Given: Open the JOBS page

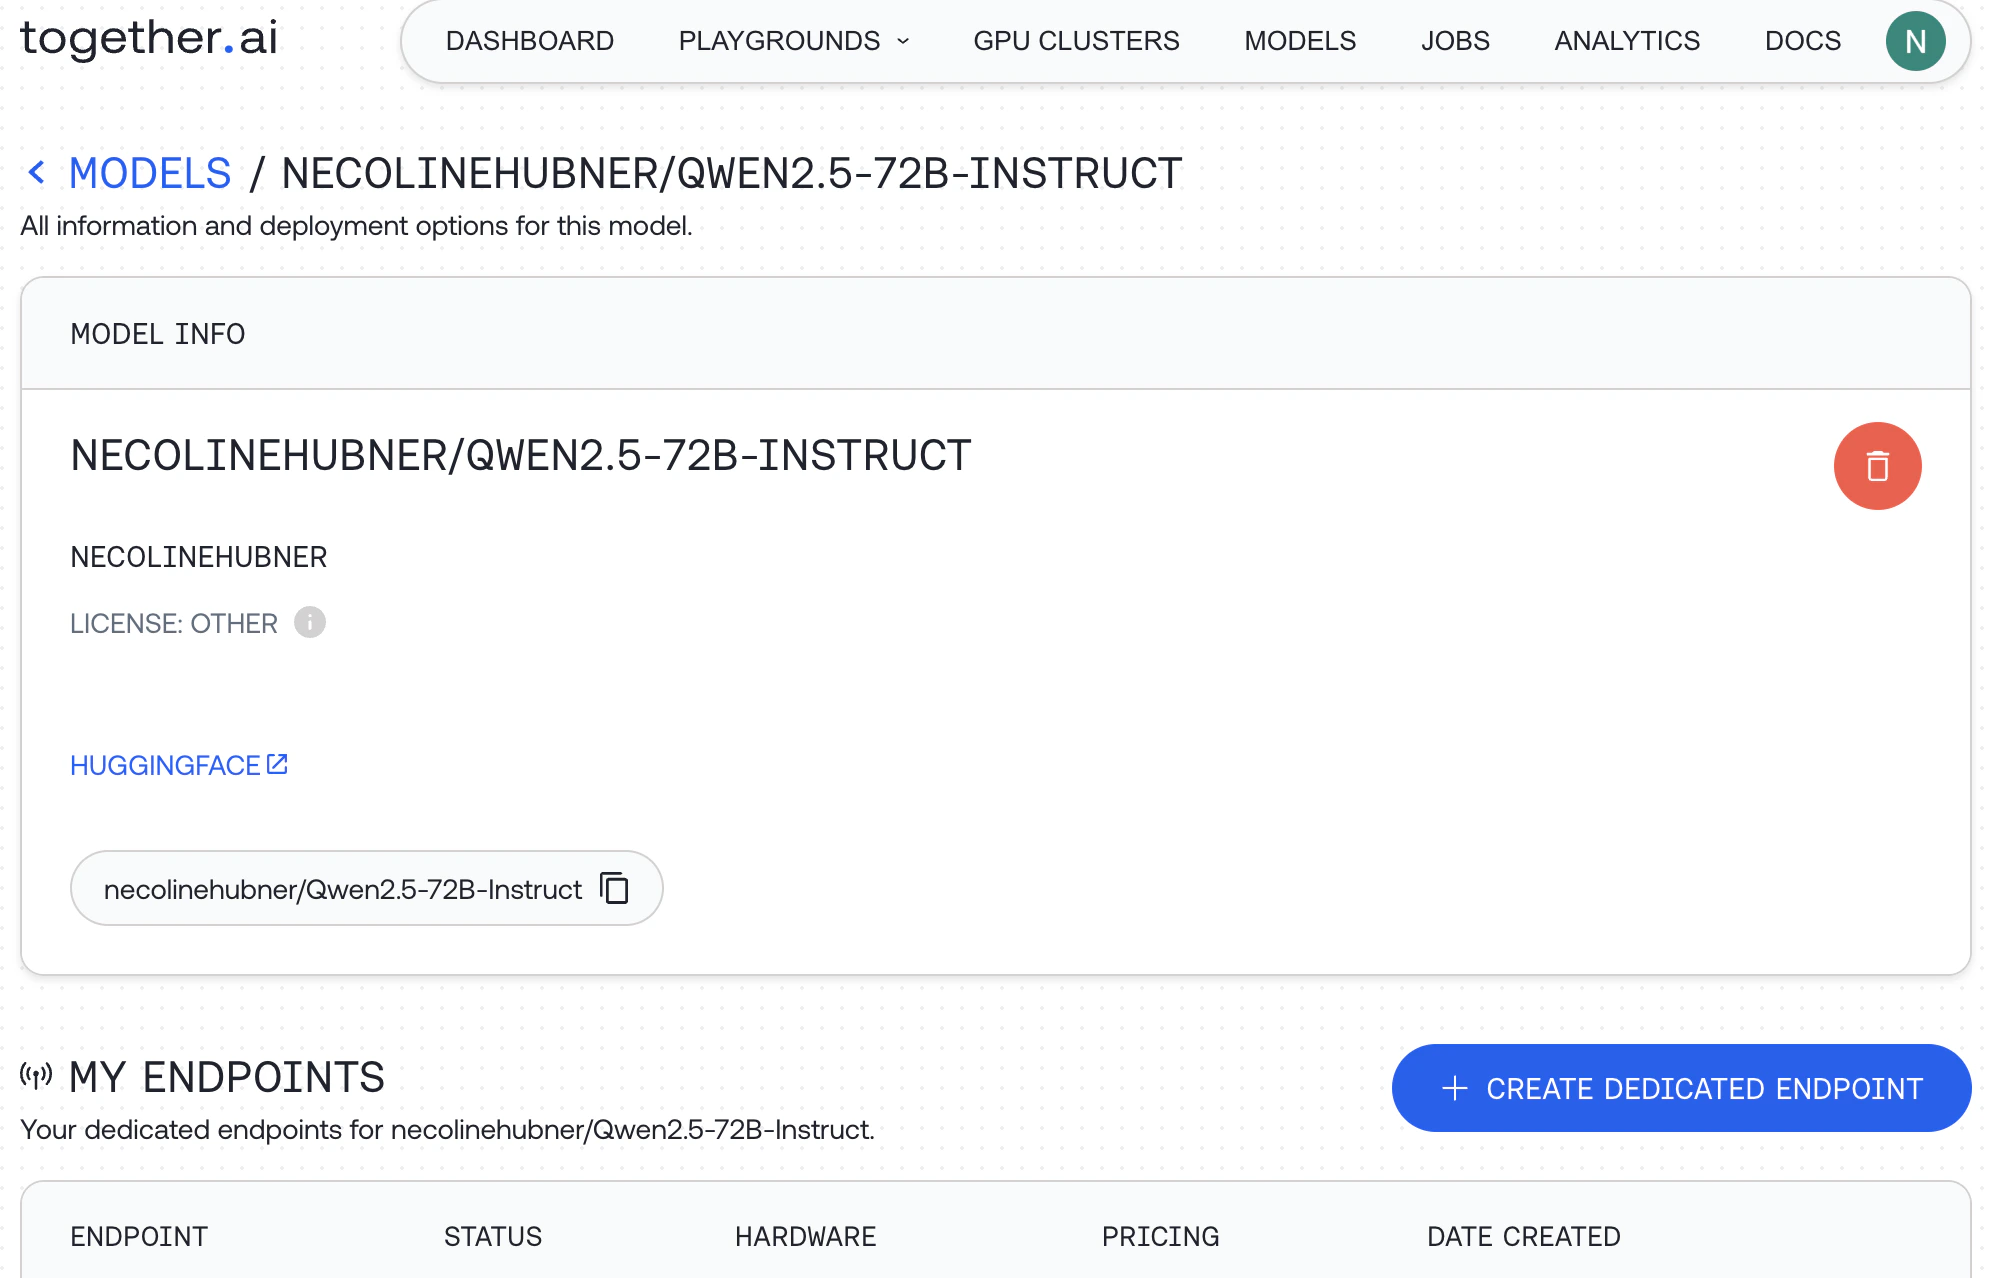Looking at the screenshot, I should point(1455,41).
